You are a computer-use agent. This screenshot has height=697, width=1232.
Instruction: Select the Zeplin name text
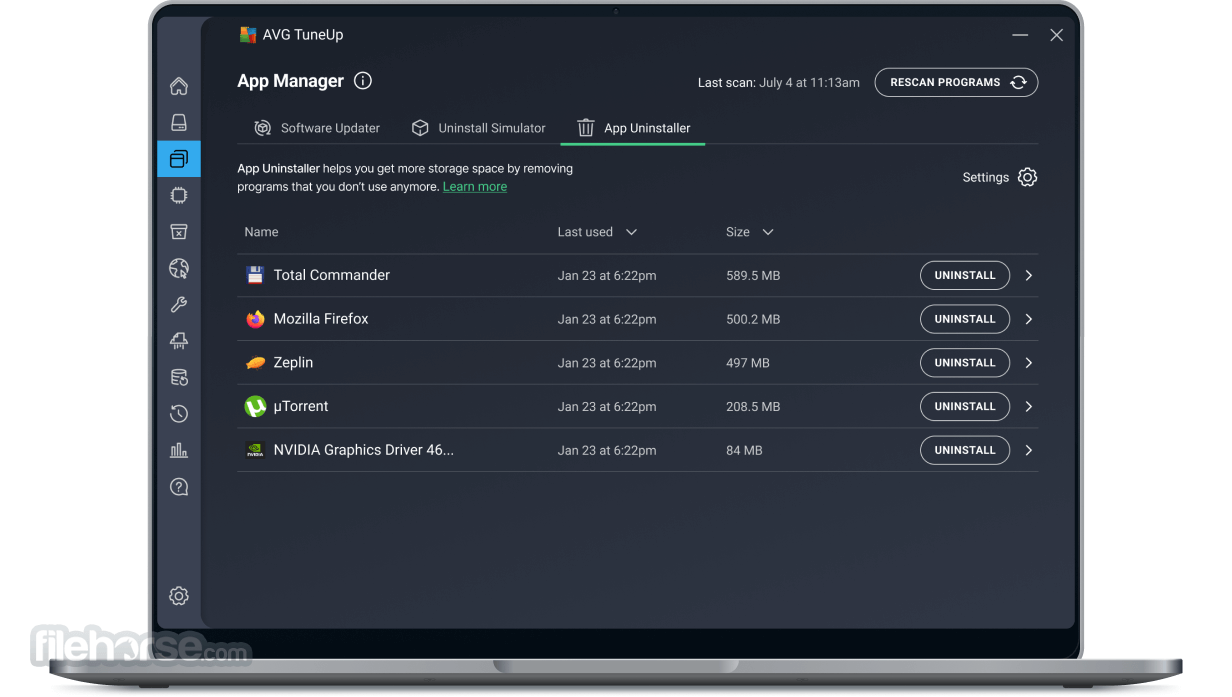coord(293,363)
